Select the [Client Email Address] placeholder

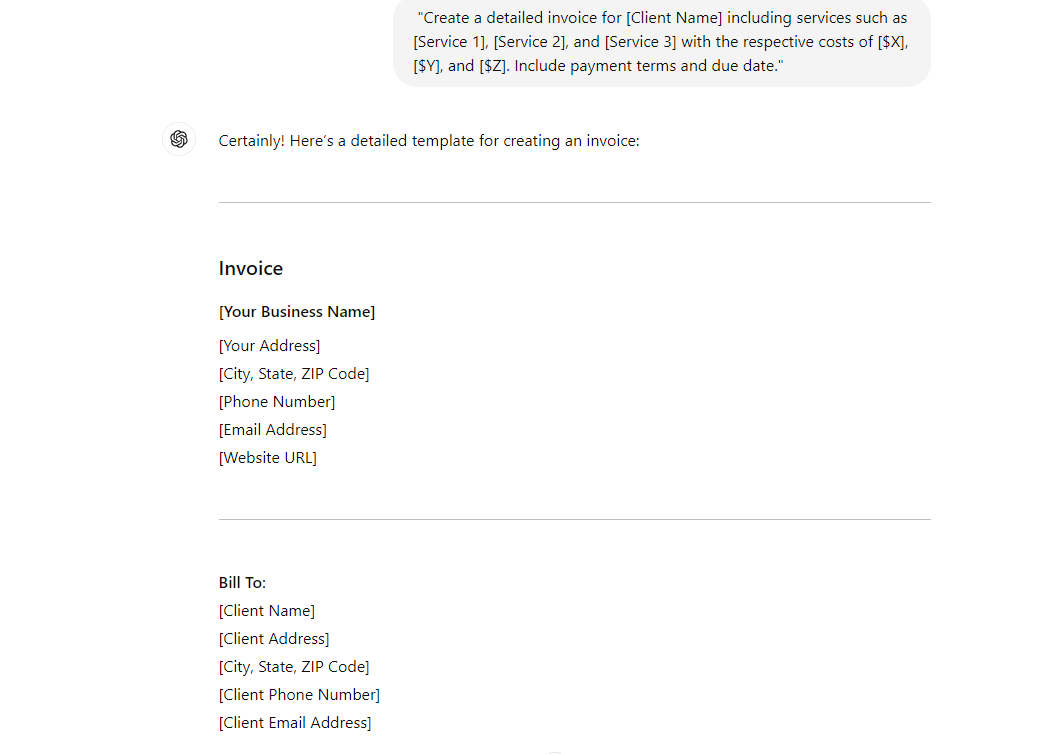point(295,723)
